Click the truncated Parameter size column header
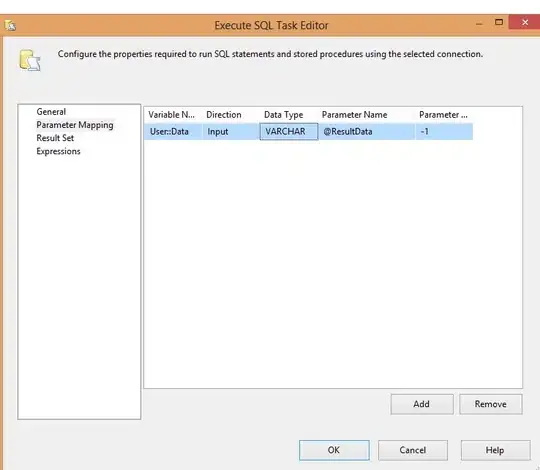The height and width of the screenshot is (470, 540). click(443, 115)
